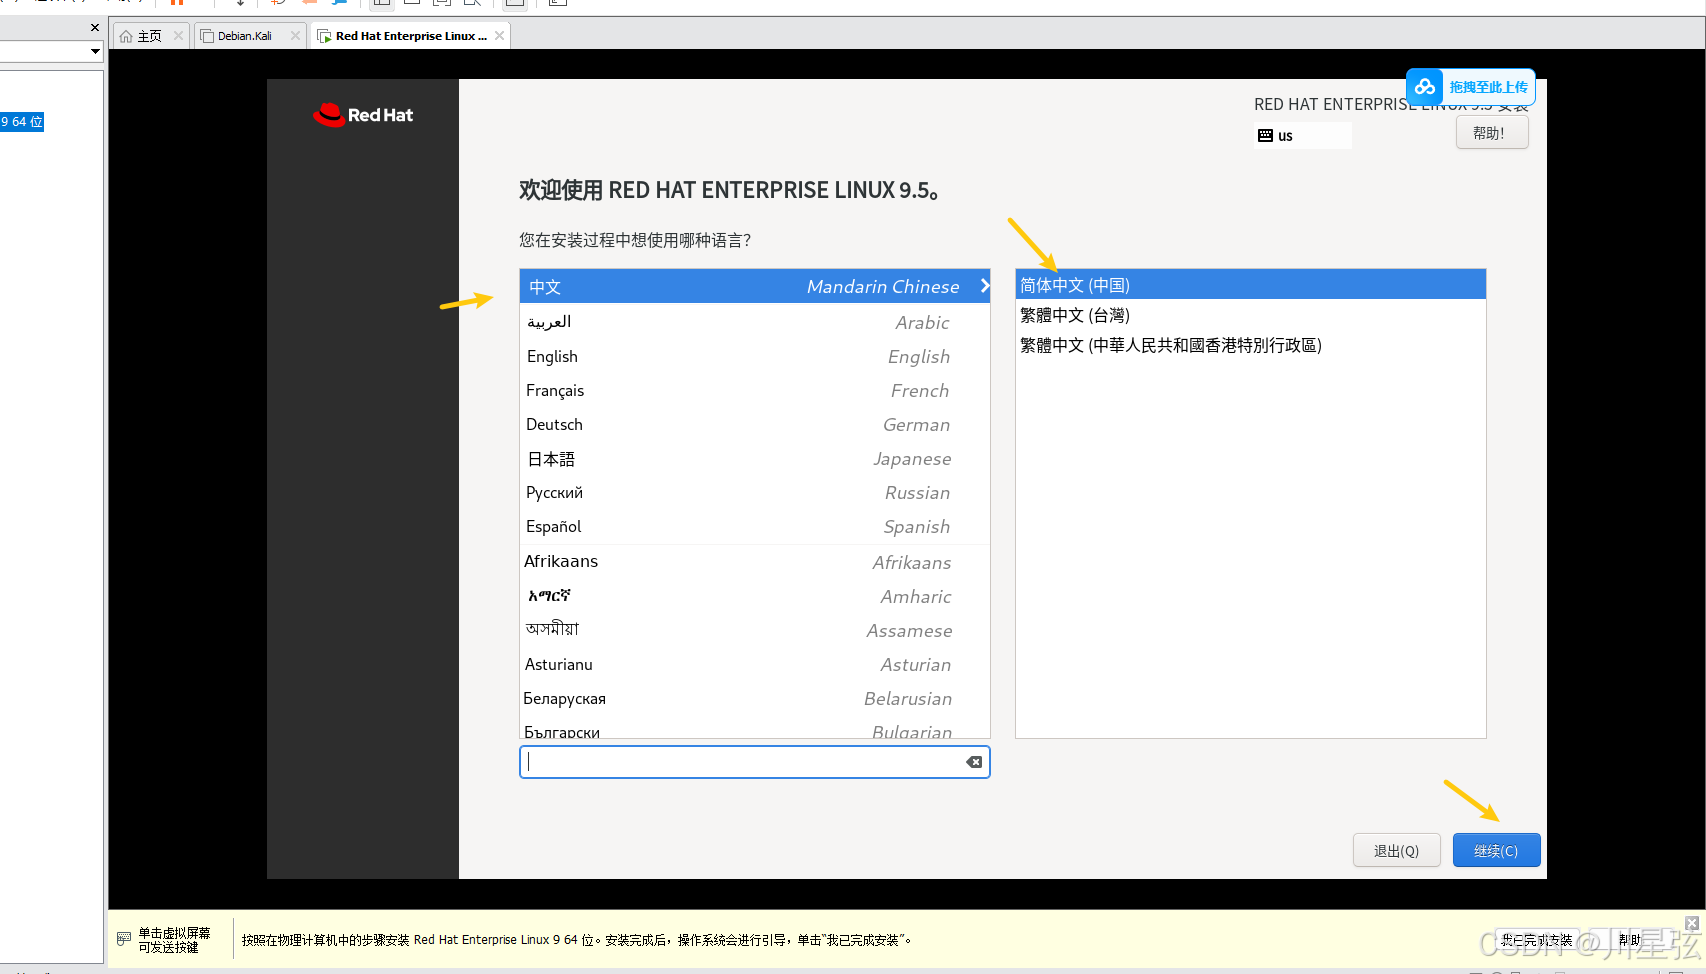The image size is (1706, 974).
Task: Click the cloud upload widget icon
Action: pos(1425,87)
